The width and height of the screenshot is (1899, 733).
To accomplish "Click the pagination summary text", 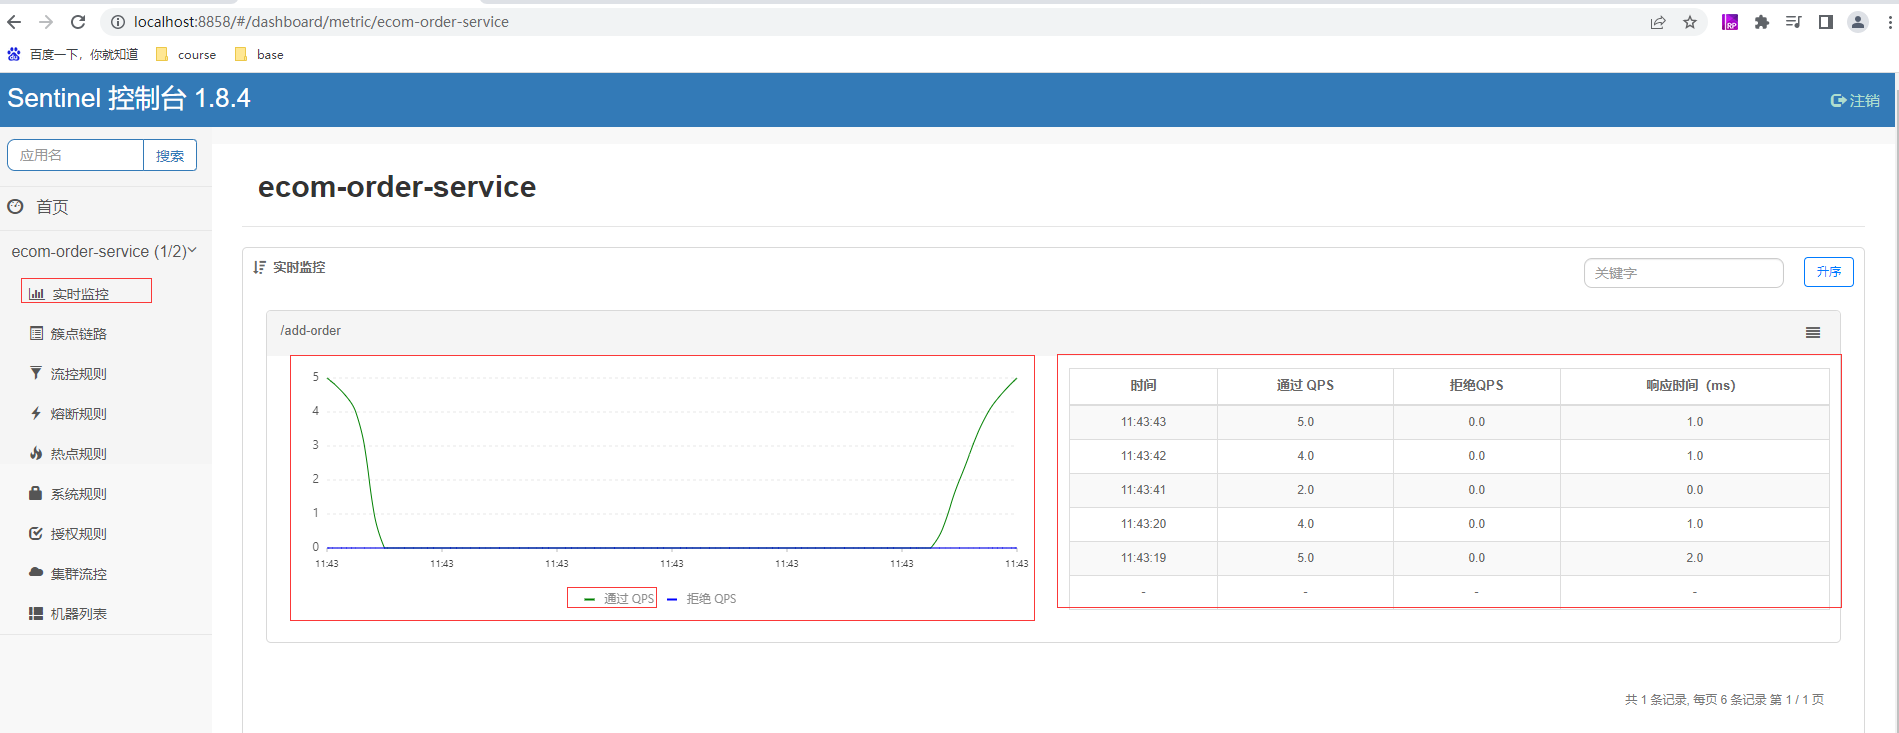I will [1724, 700].
